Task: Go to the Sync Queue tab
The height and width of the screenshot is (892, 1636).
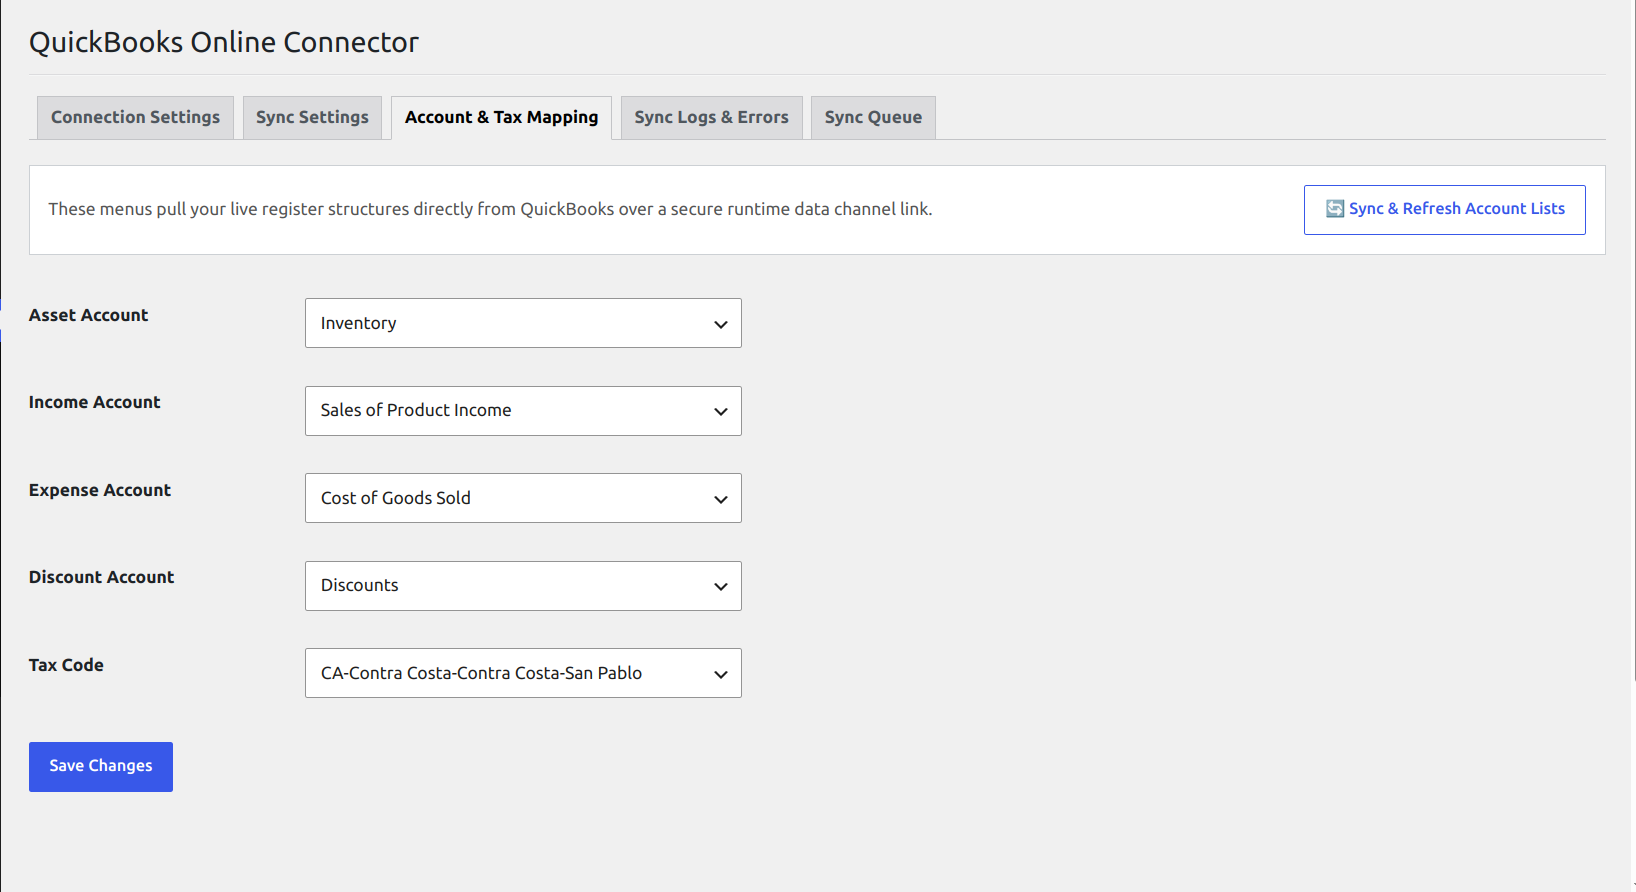Action: point(873,118)
